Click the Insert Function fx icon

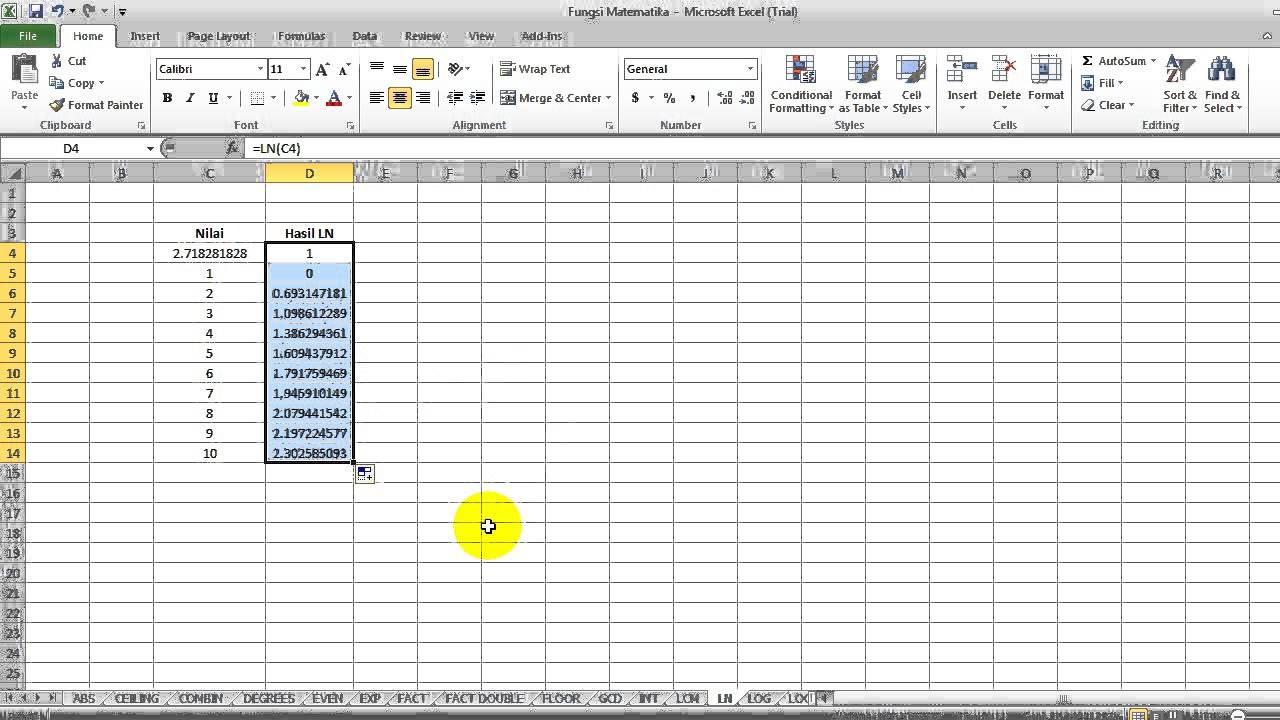tap(232, 148)
